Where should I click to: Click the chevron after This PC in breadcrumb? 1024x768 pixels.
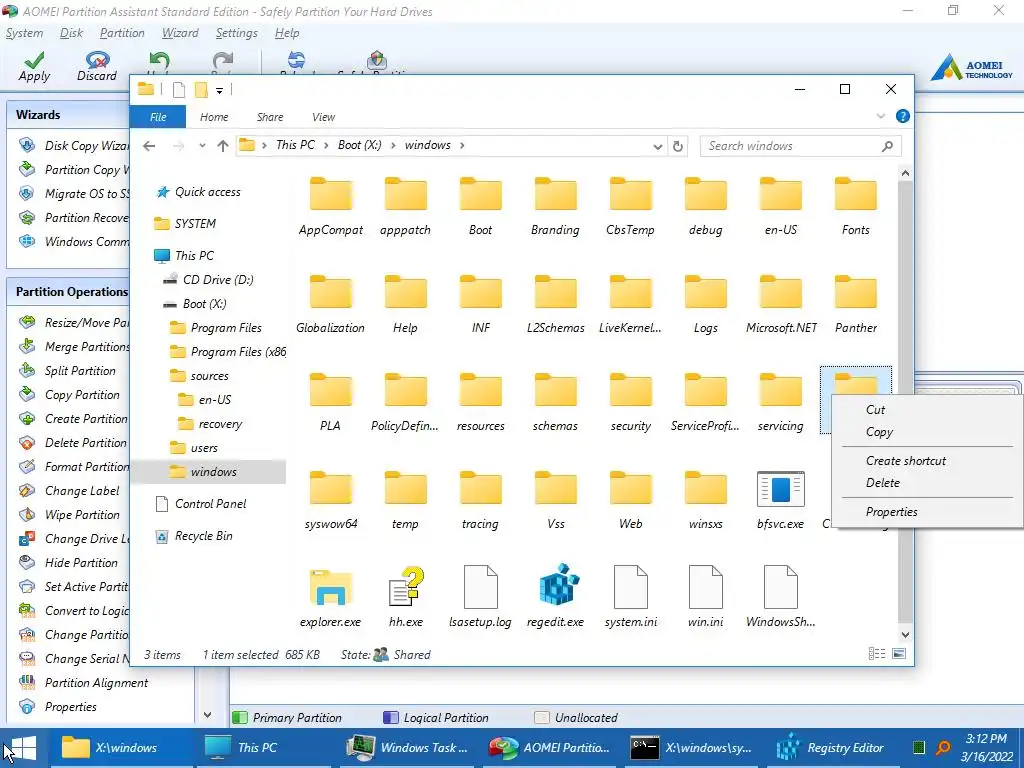click(x=325, y=145)
